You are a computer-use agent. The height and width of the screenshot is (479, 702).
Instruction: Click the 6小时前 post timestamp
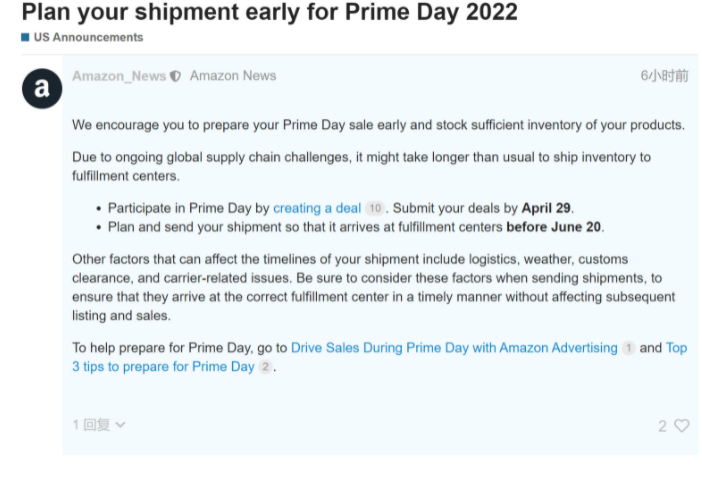[664, 76]
